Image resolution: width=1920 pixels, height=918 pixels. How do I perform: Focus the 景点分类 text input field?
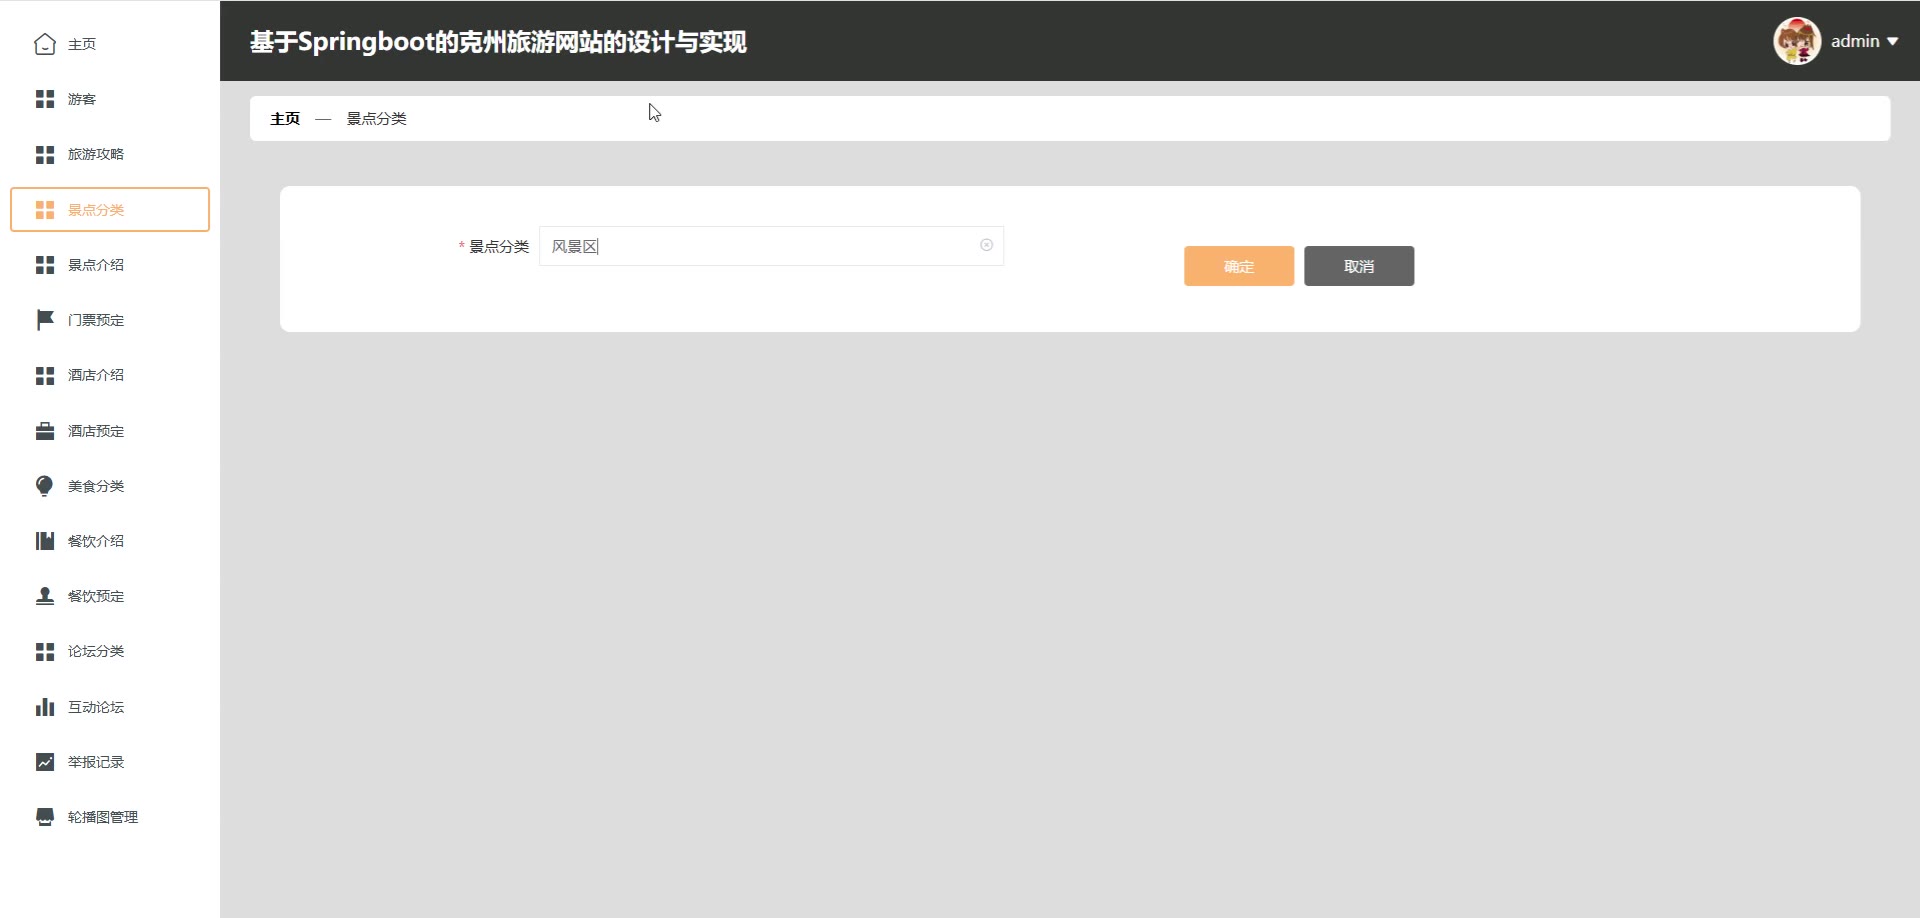coord(771,246)
